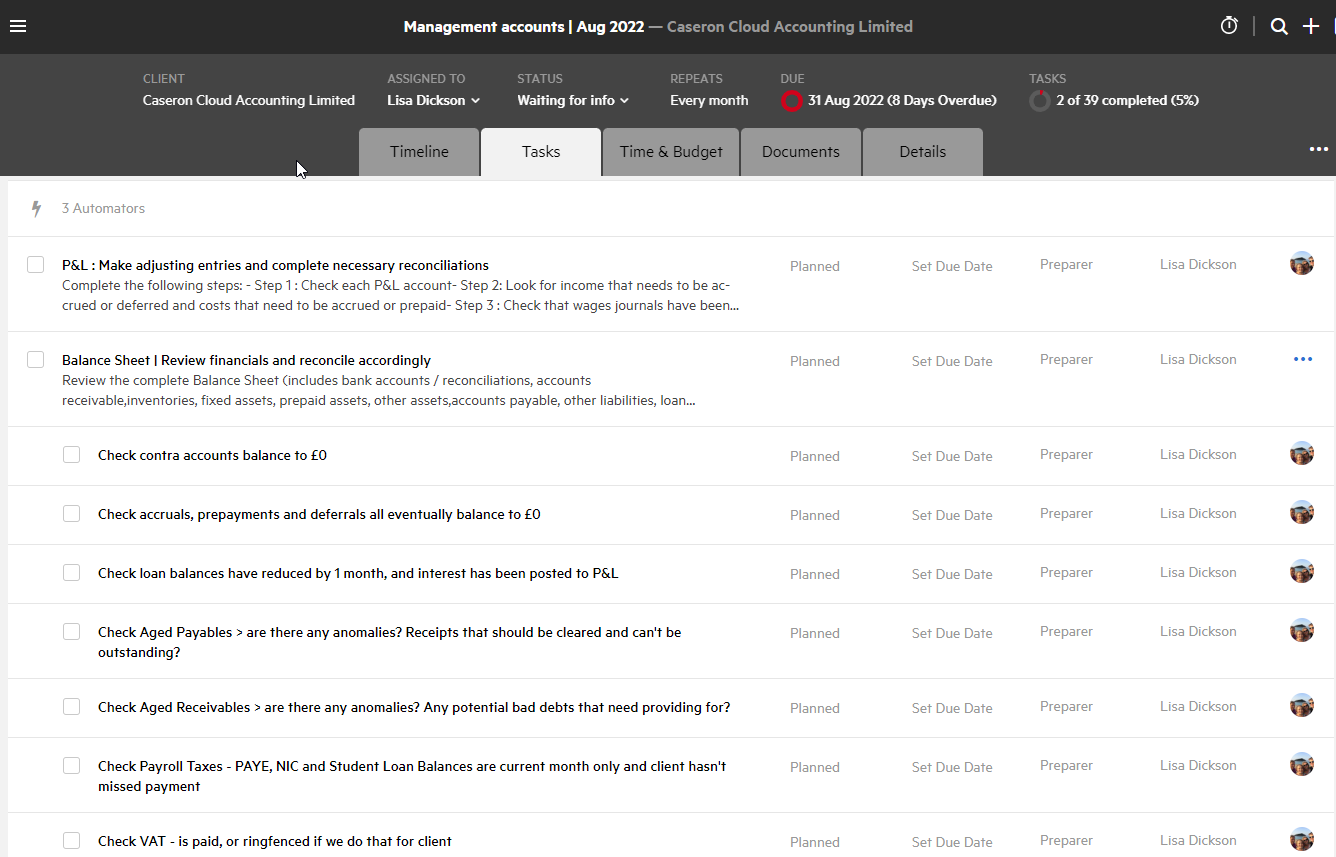Open search with the magnifier icon
1336x857 pixels.
1279,27
